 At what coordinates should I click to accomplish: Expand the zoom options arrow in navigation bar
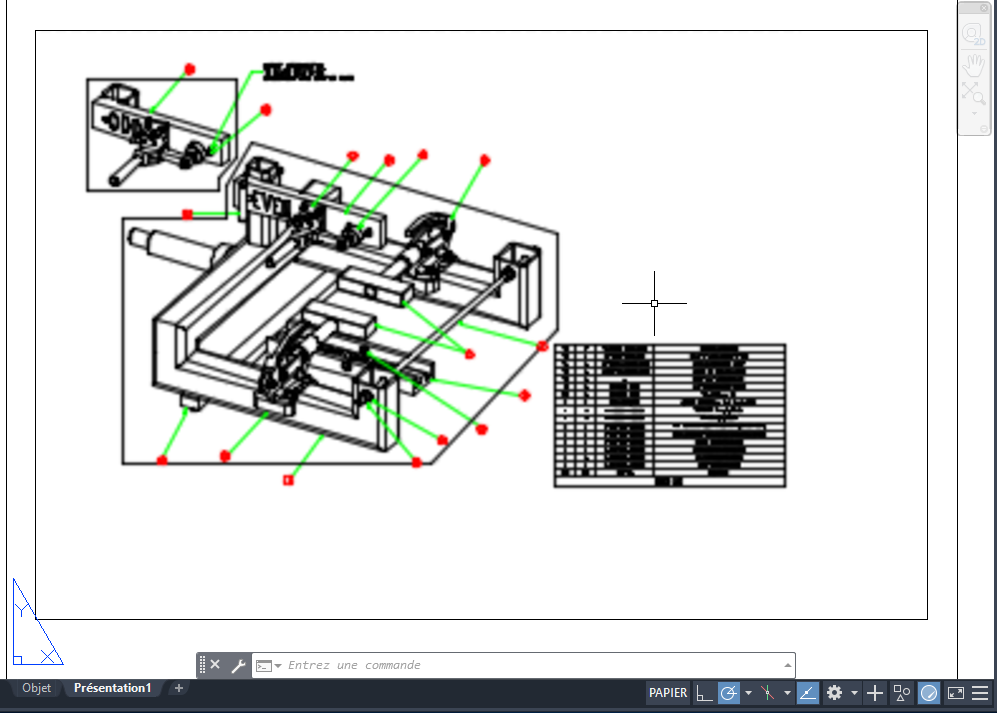[974, 113]
